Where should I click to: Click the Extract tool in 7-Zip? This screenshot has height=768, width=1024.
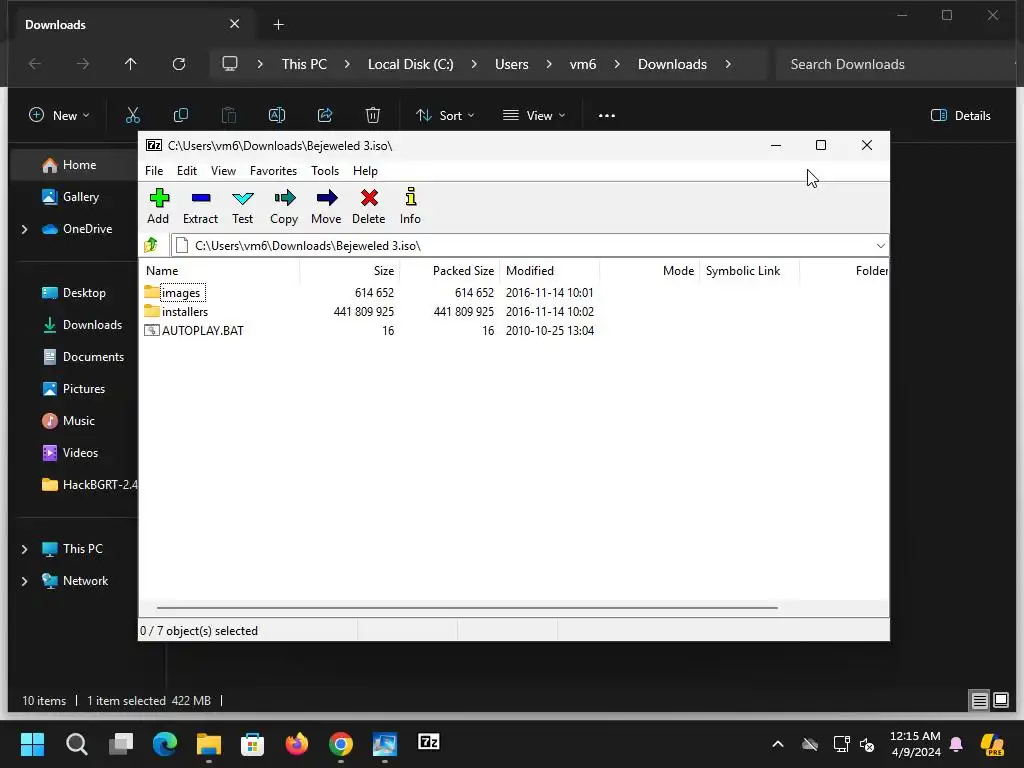tap(200, 206)
